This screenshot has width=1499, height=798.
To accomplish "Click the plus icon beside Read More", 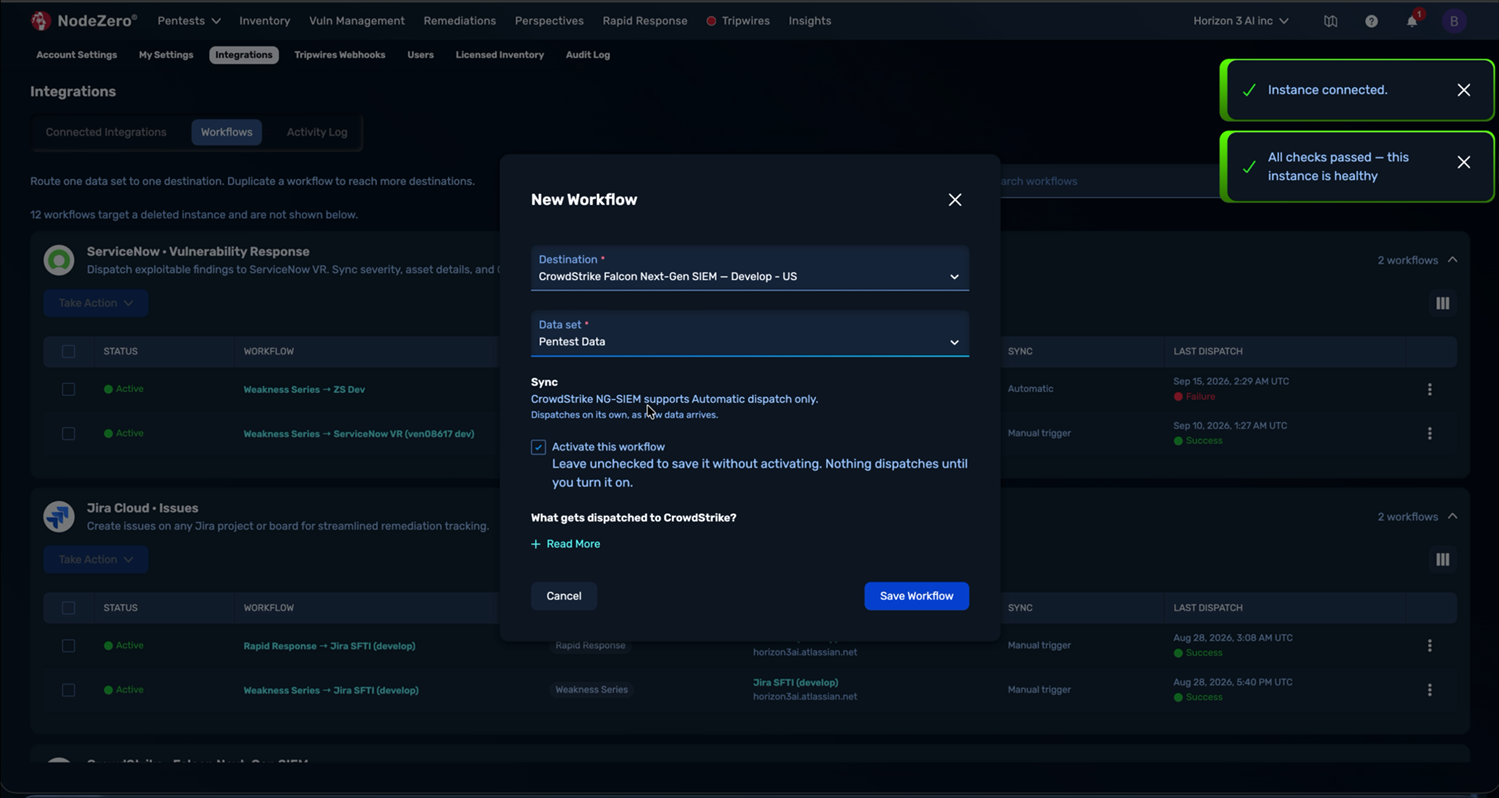I will 536,544.
